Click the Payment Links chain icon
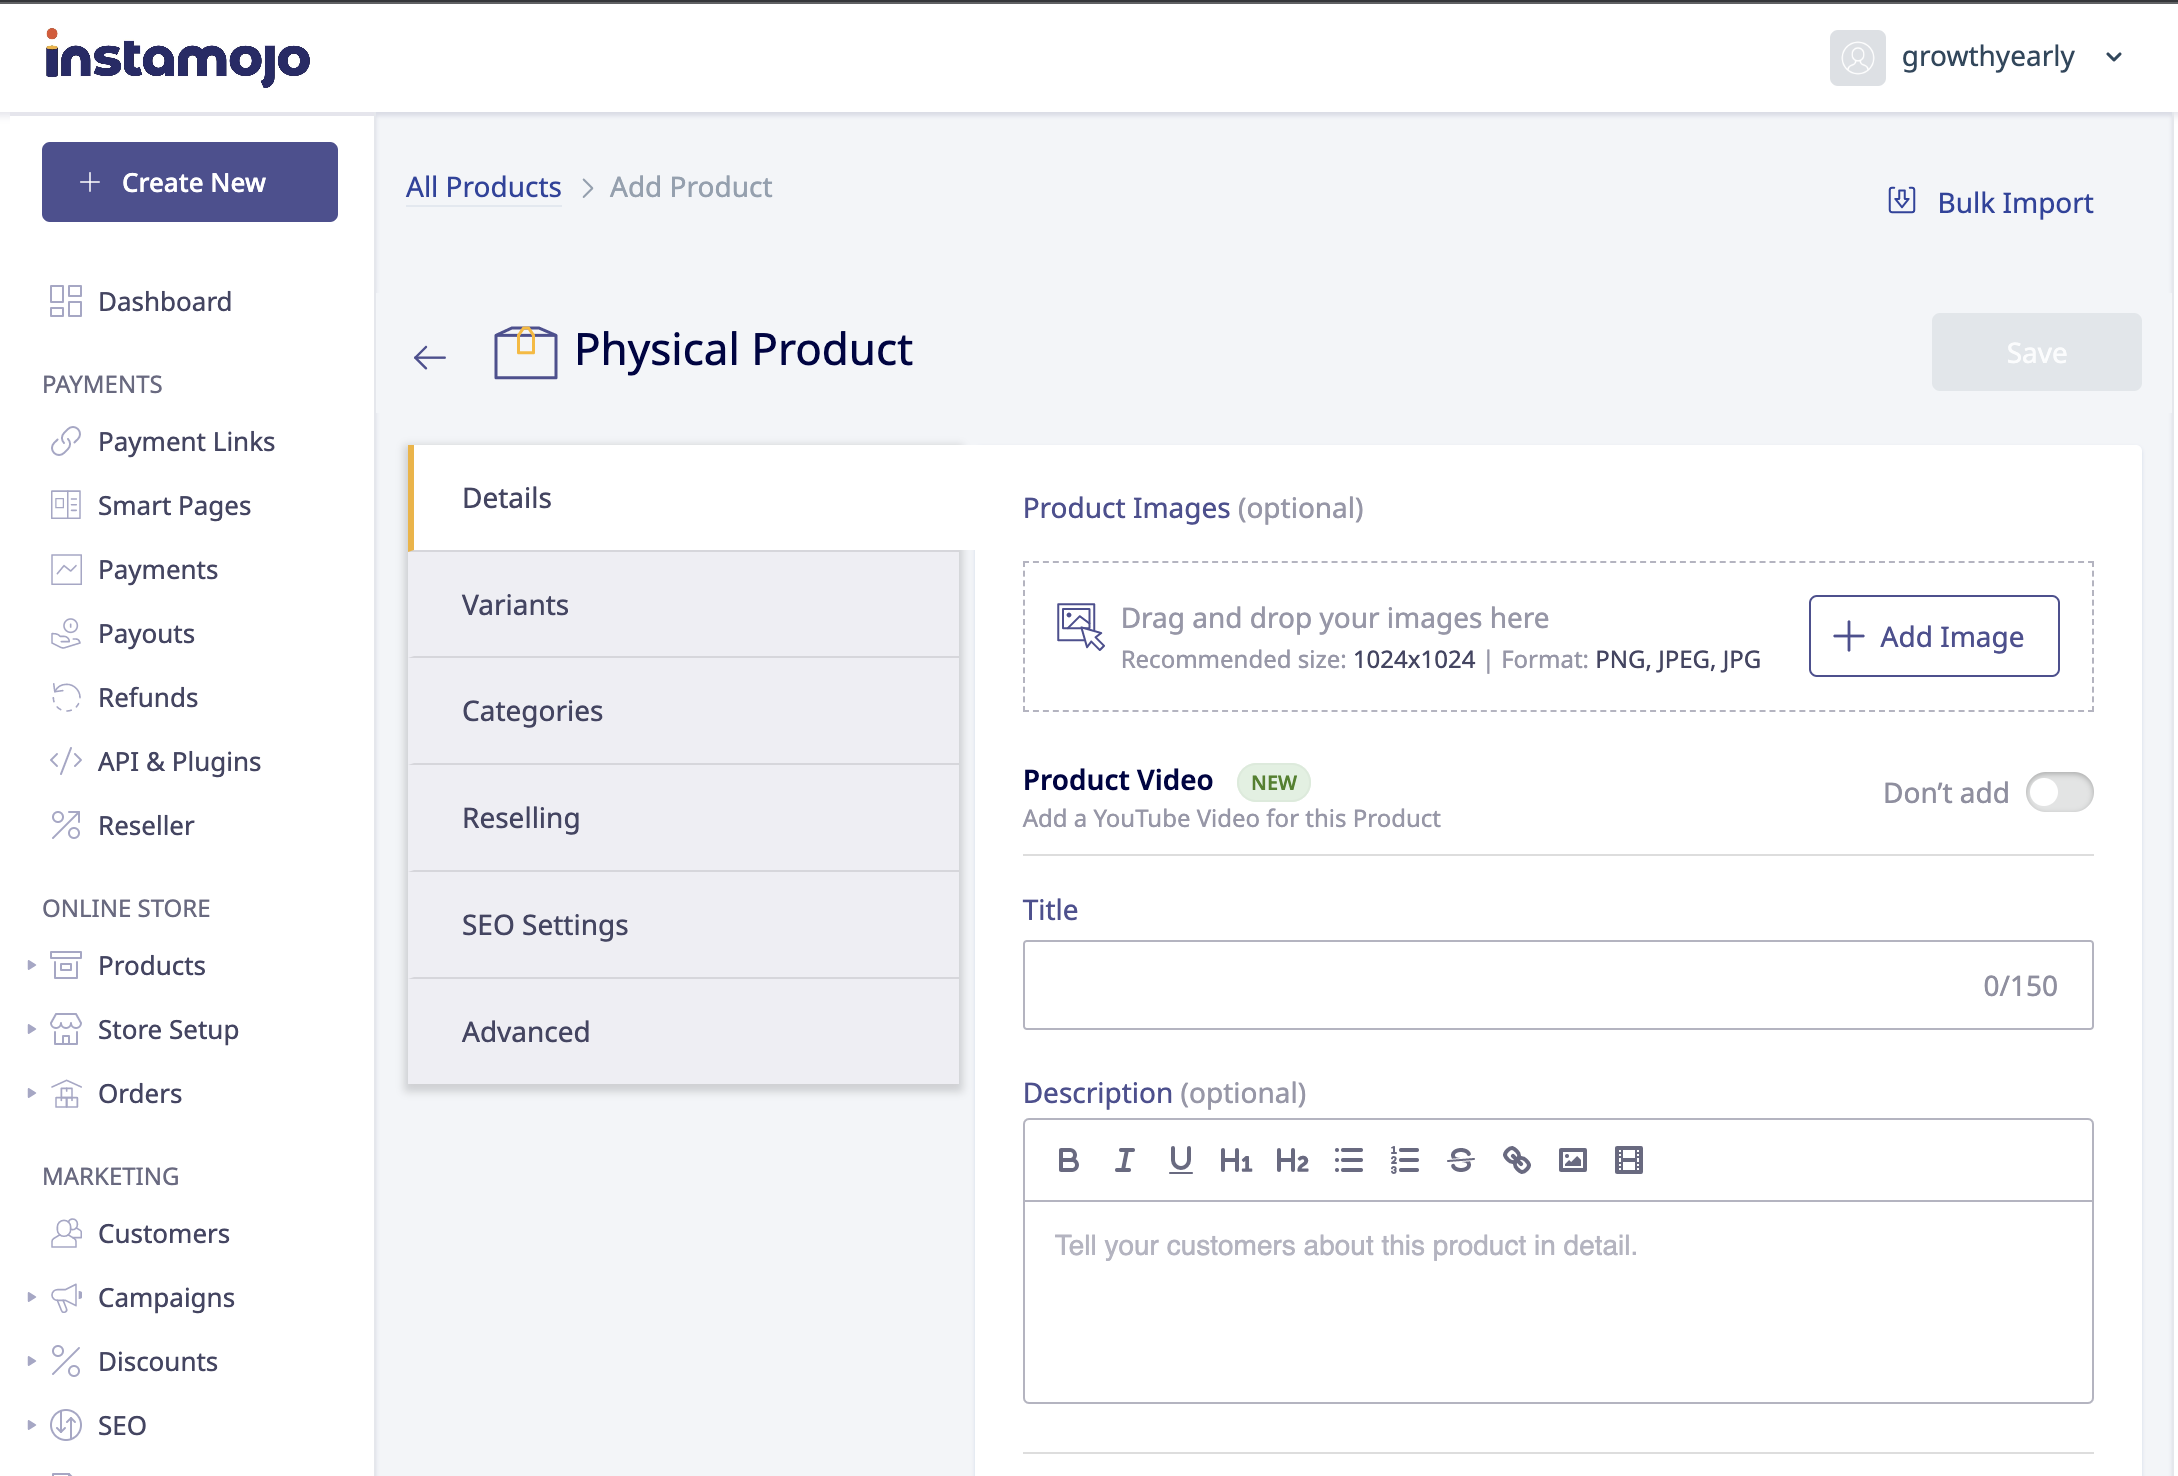 tap(66, 441)
